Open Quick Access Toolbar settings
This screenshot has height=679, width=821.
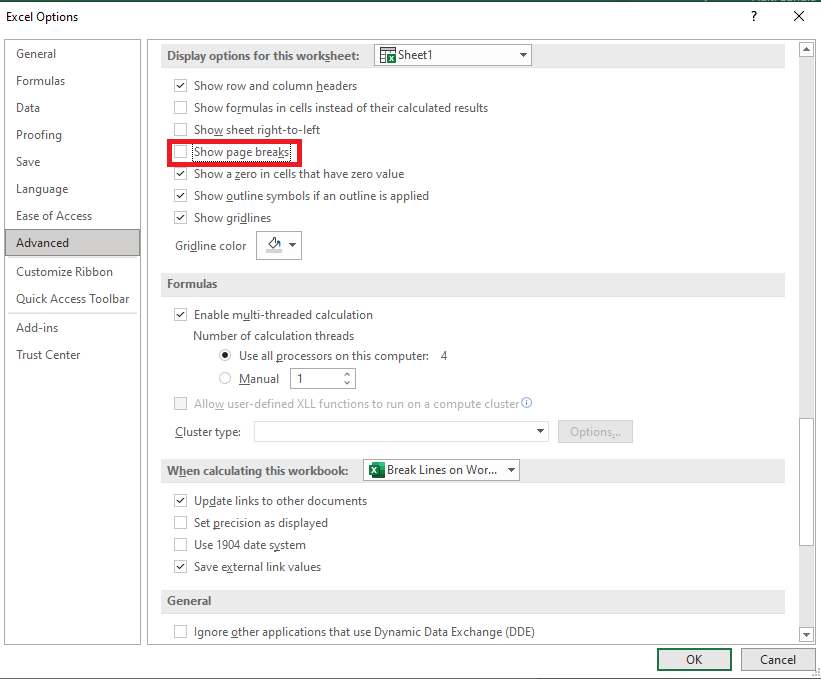point(72,298)
